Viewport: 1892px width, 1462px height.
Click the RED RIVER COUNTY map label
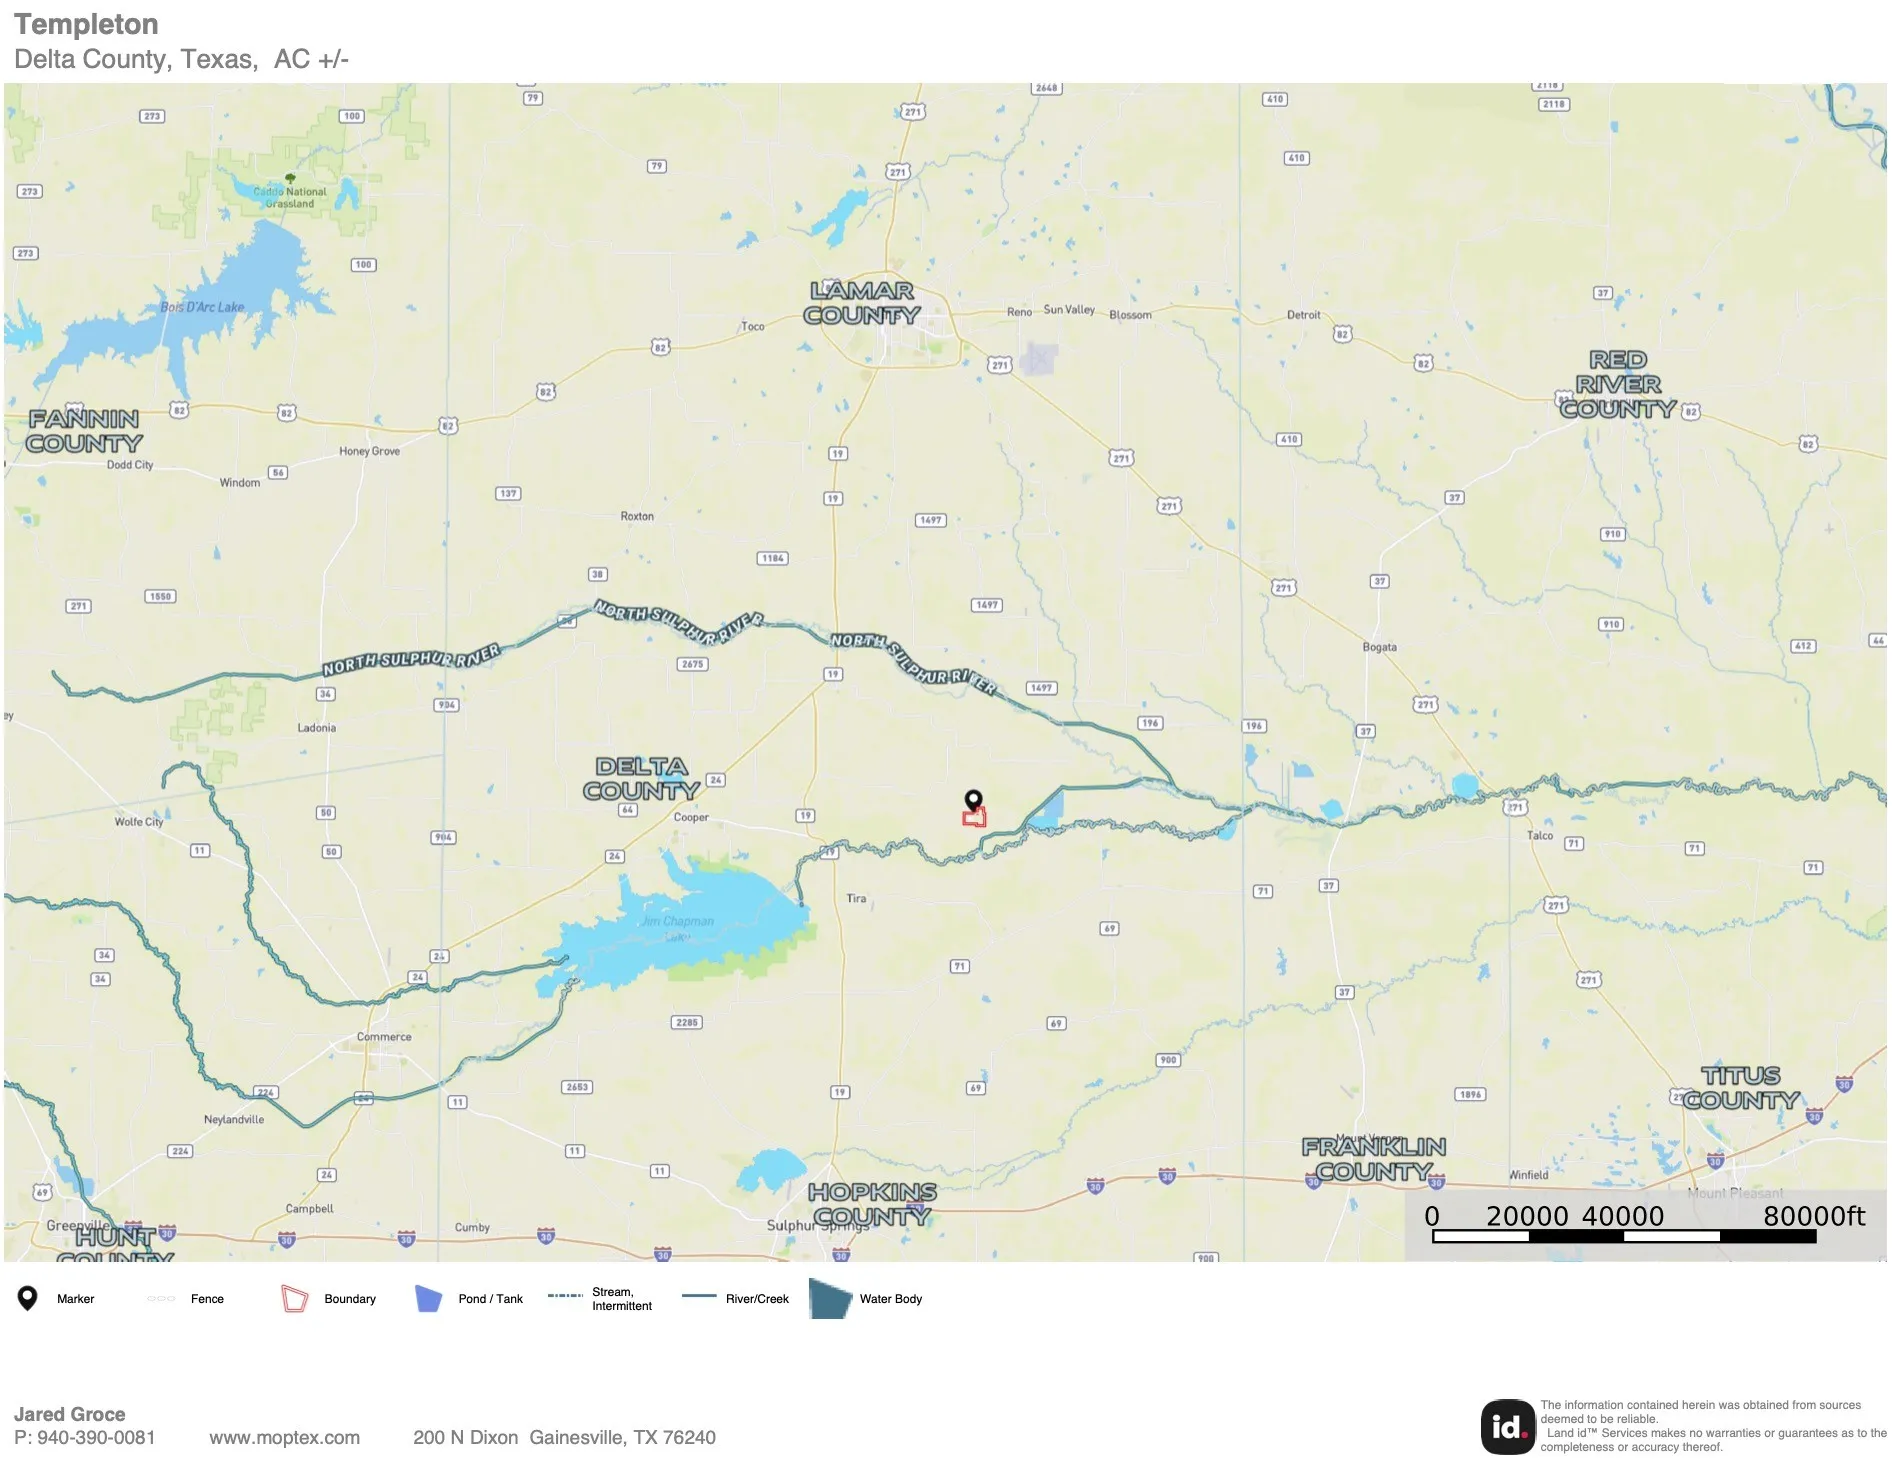[1618, 384]
